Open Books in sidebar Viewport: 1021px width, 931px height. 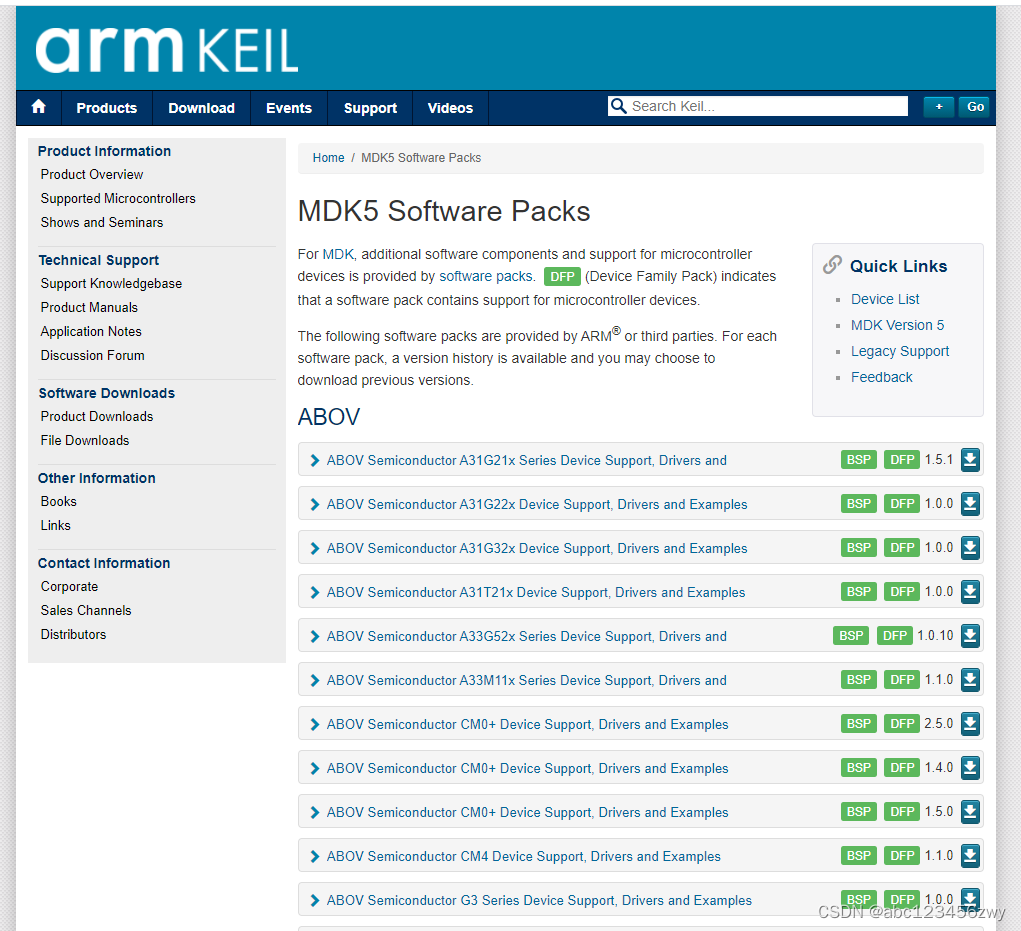tap(59, 501)
